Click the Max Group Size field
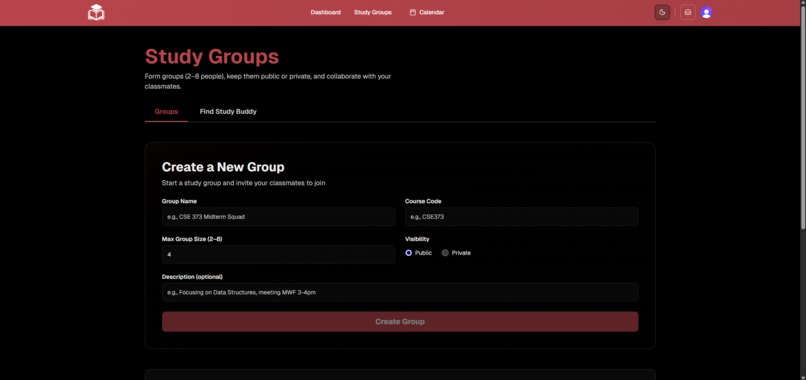 coord(278,254)
